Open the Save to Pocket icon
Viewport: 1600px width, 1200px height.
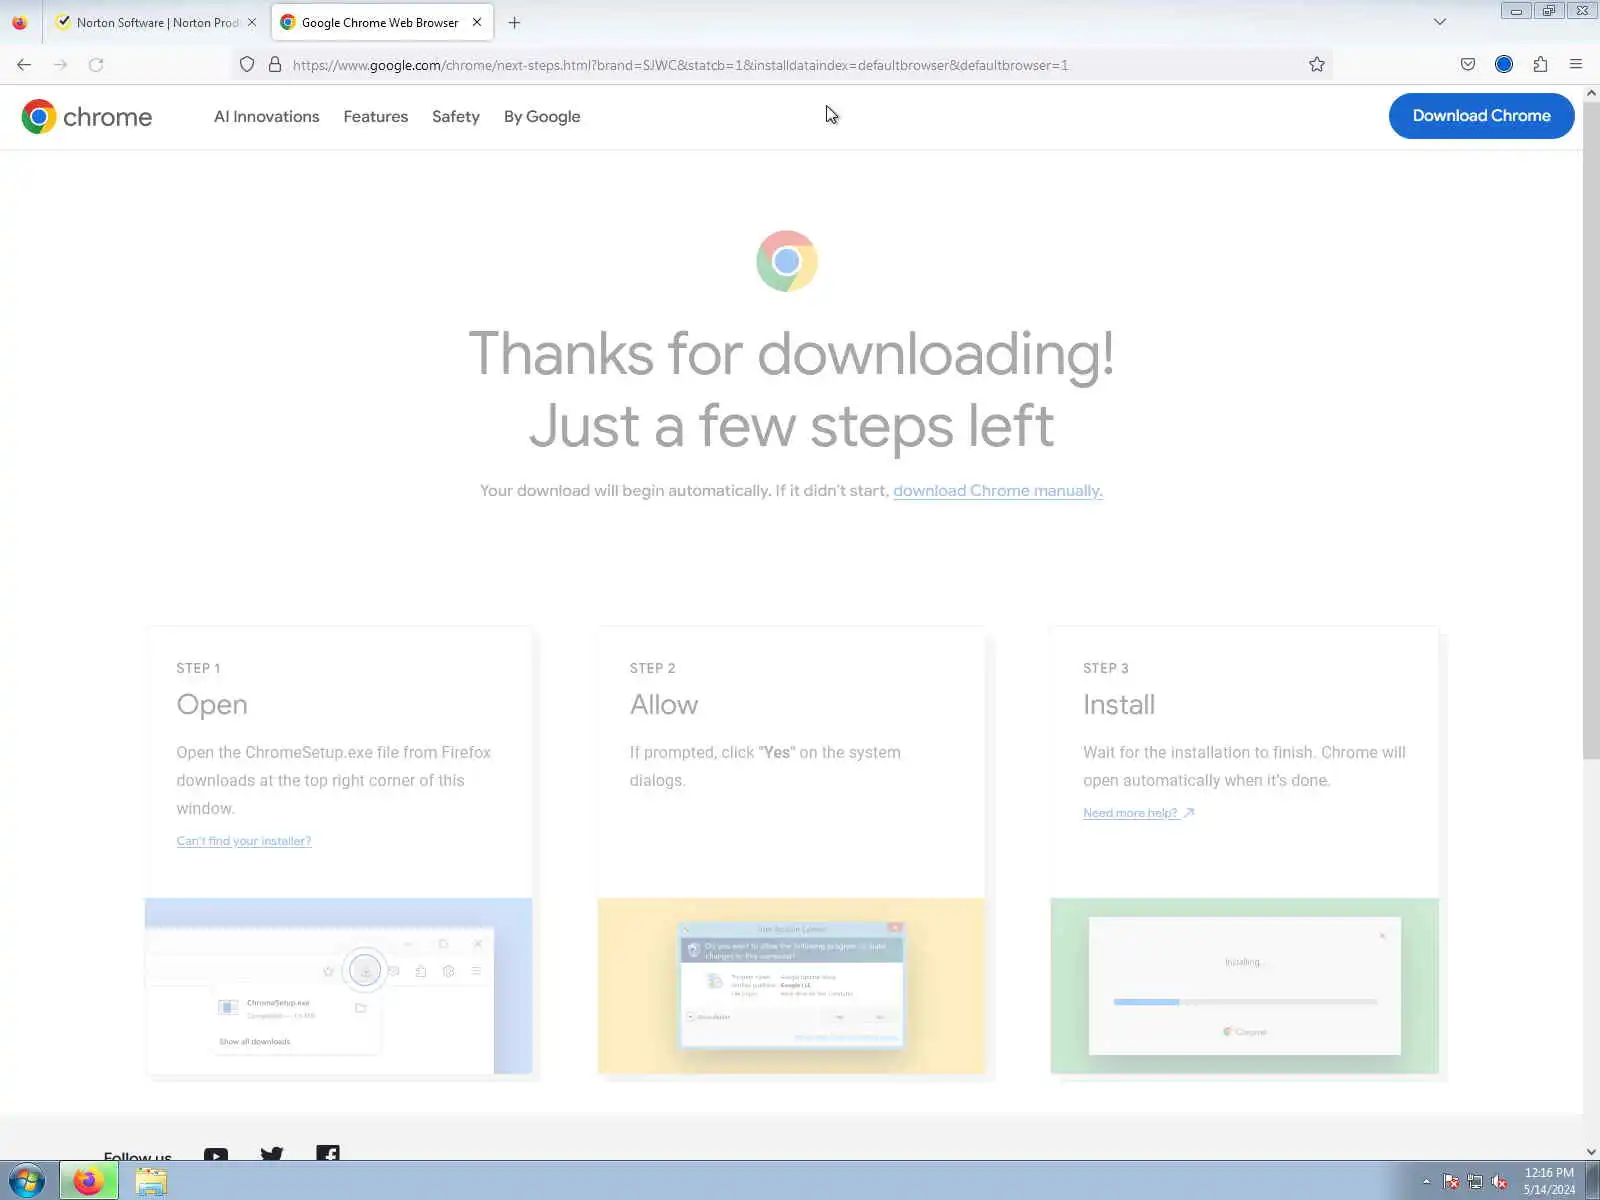tap(1468, 65)
